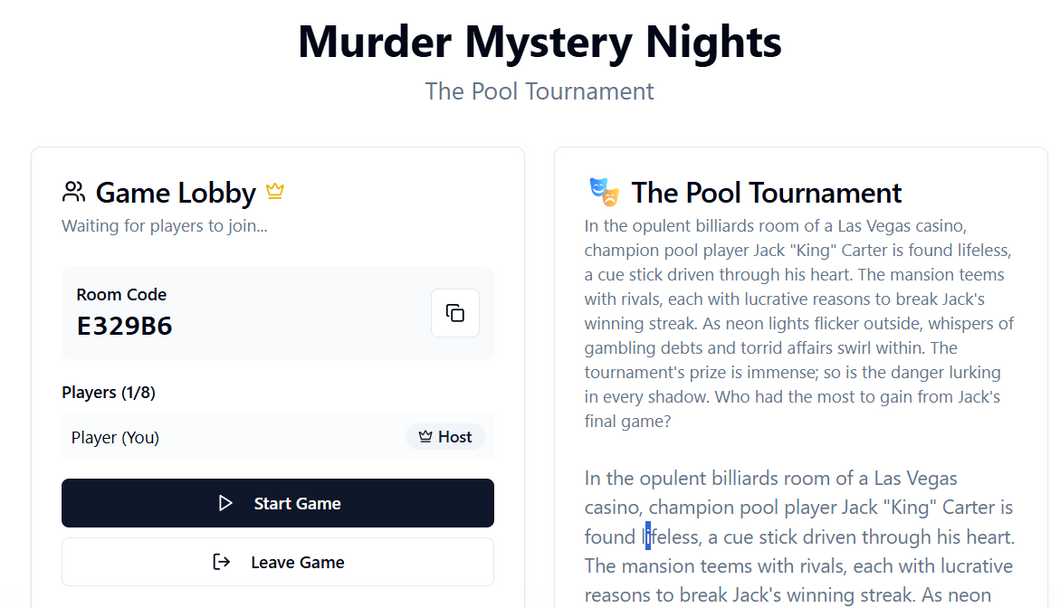Click the gold crown icon beside Game Lobby
1060x608 pixels.
275,191
